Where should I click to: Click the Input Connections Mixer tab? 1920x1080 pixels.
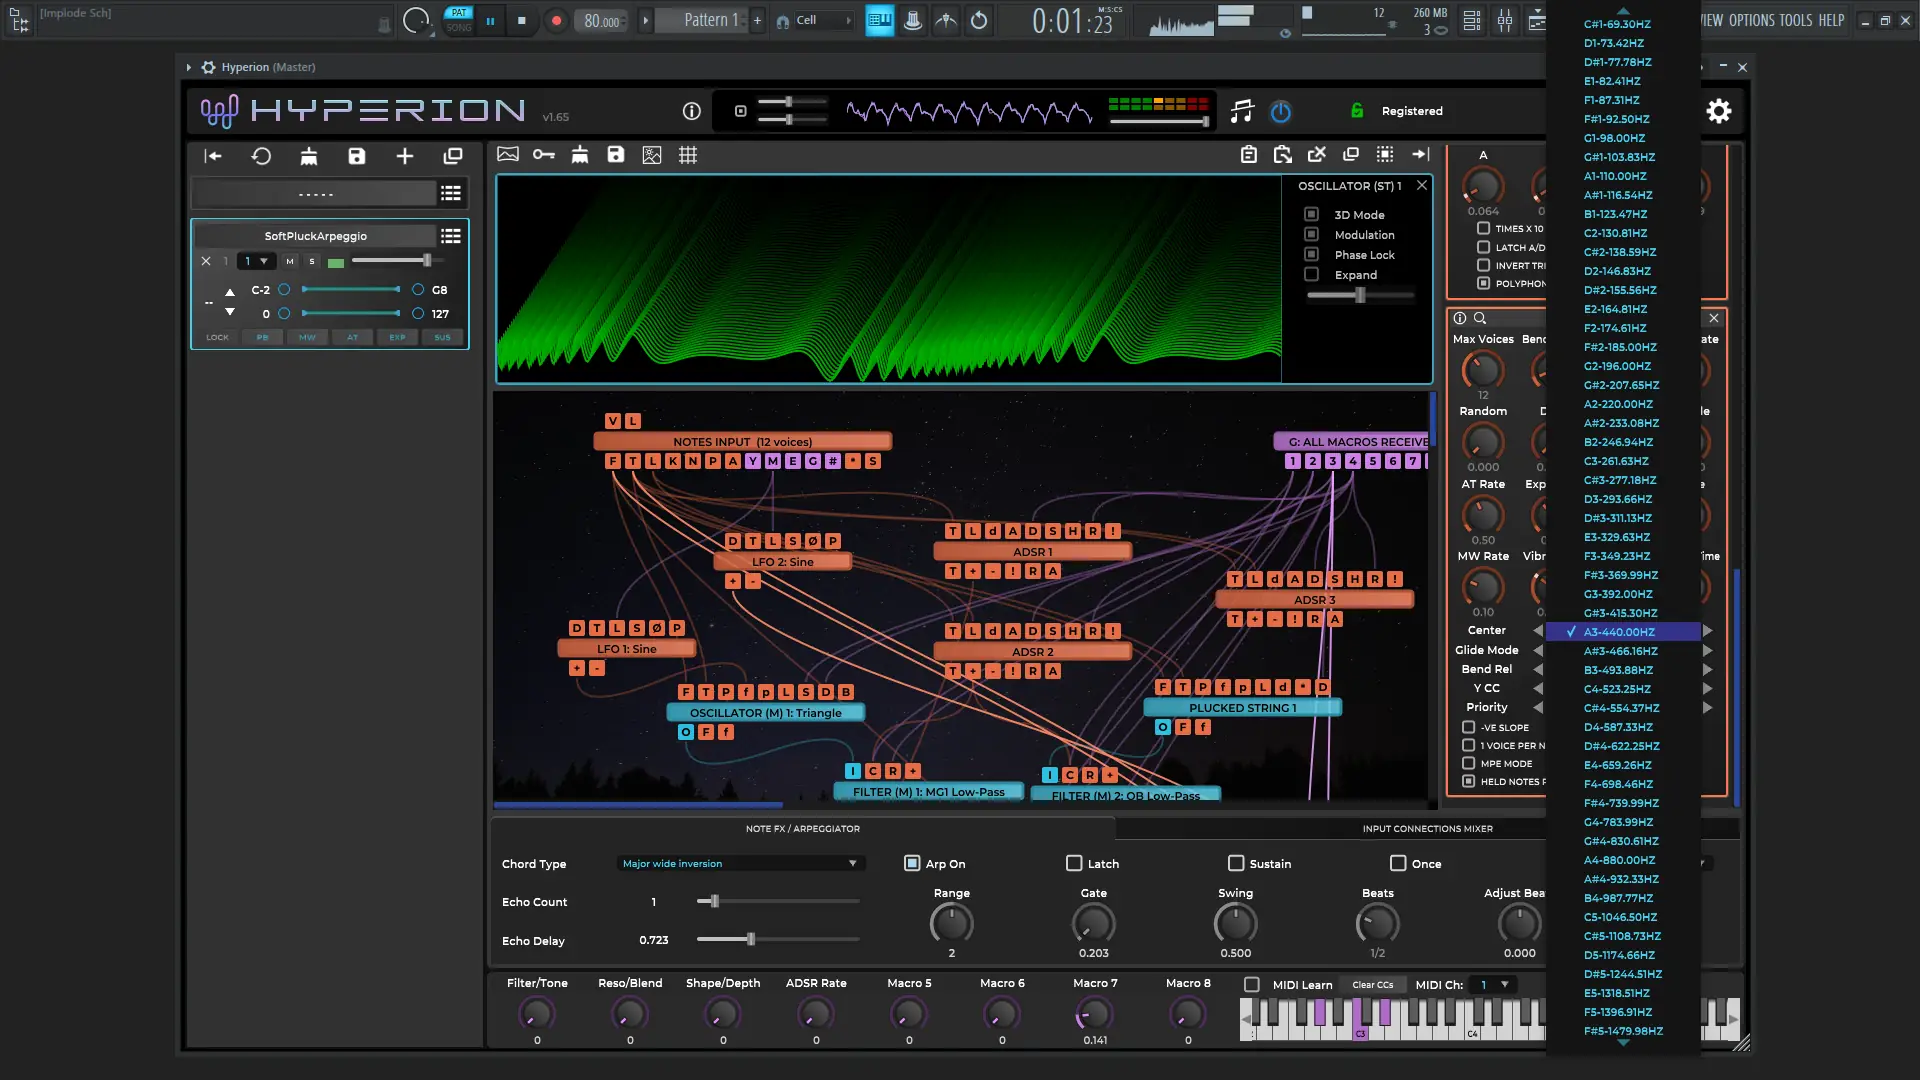coord(1427,828)
